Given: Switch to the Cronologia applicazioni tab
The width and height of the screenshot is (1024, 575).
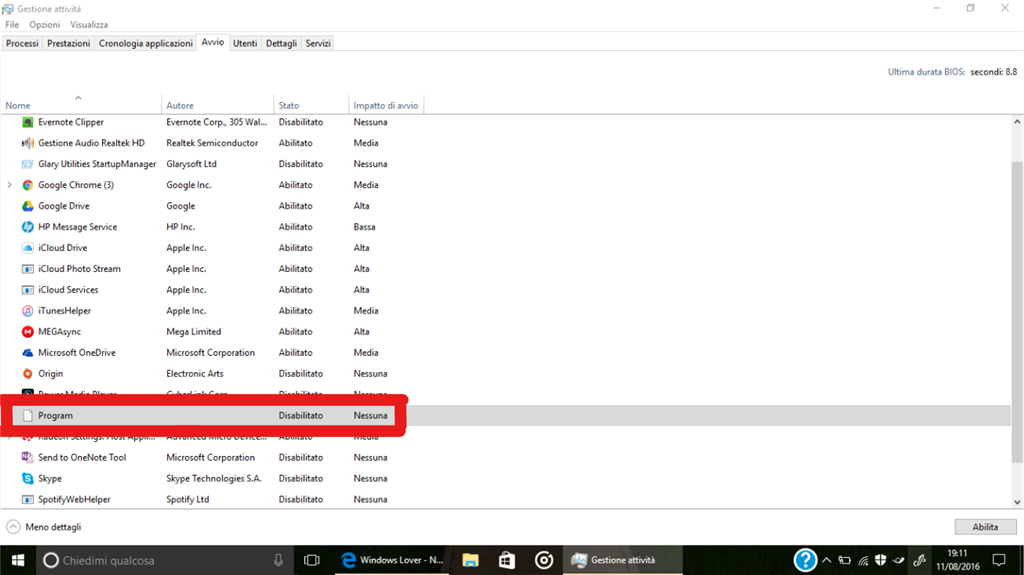Looking at the screenshot, I should click(146, 43).
